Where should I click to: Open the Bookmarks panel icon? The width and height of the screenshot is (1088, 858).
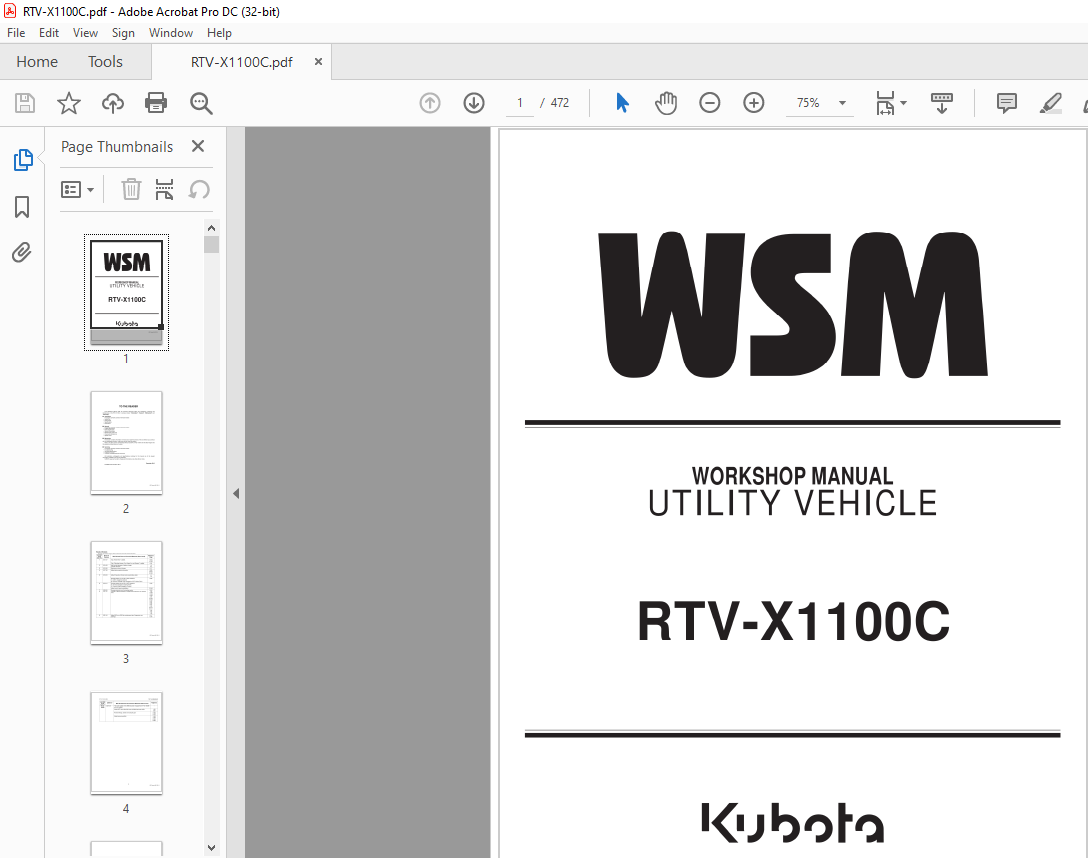click(x=22, y=207)
